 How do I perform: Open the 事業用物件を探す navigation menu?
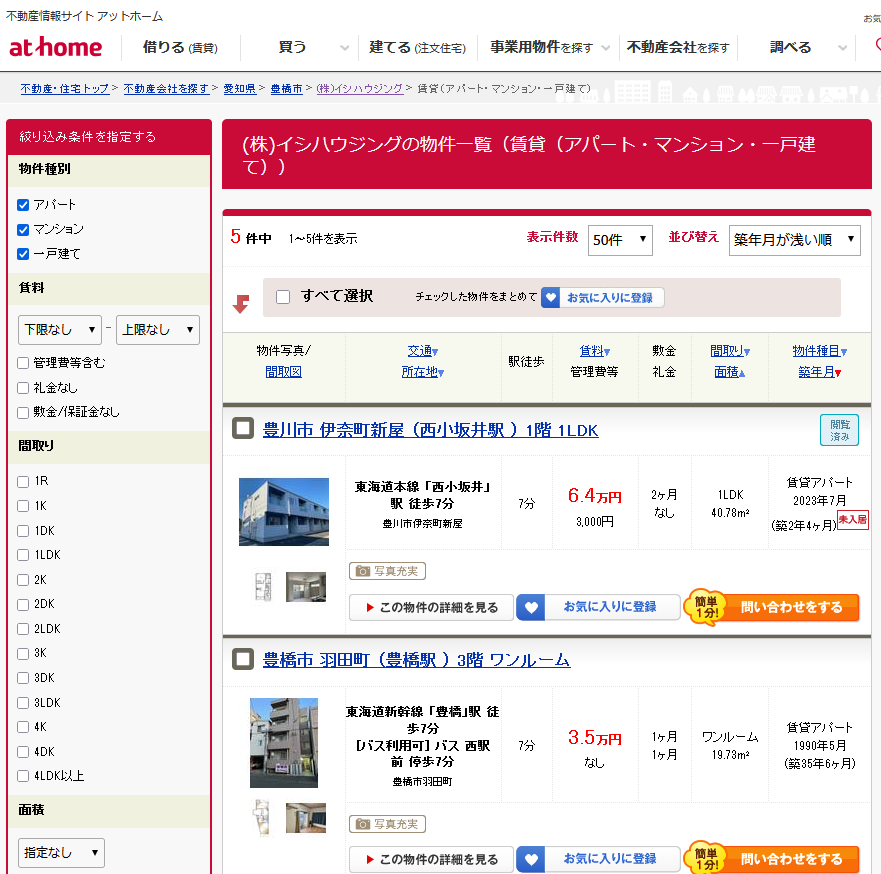(x=541, y=47)
